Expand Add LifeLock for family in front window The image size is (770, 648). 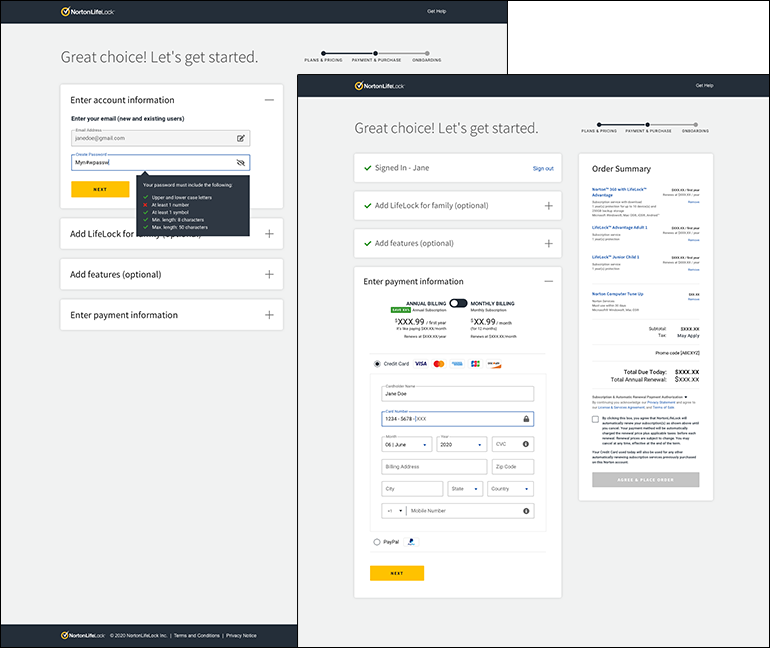pyautogui.click(x=549, y=206)
